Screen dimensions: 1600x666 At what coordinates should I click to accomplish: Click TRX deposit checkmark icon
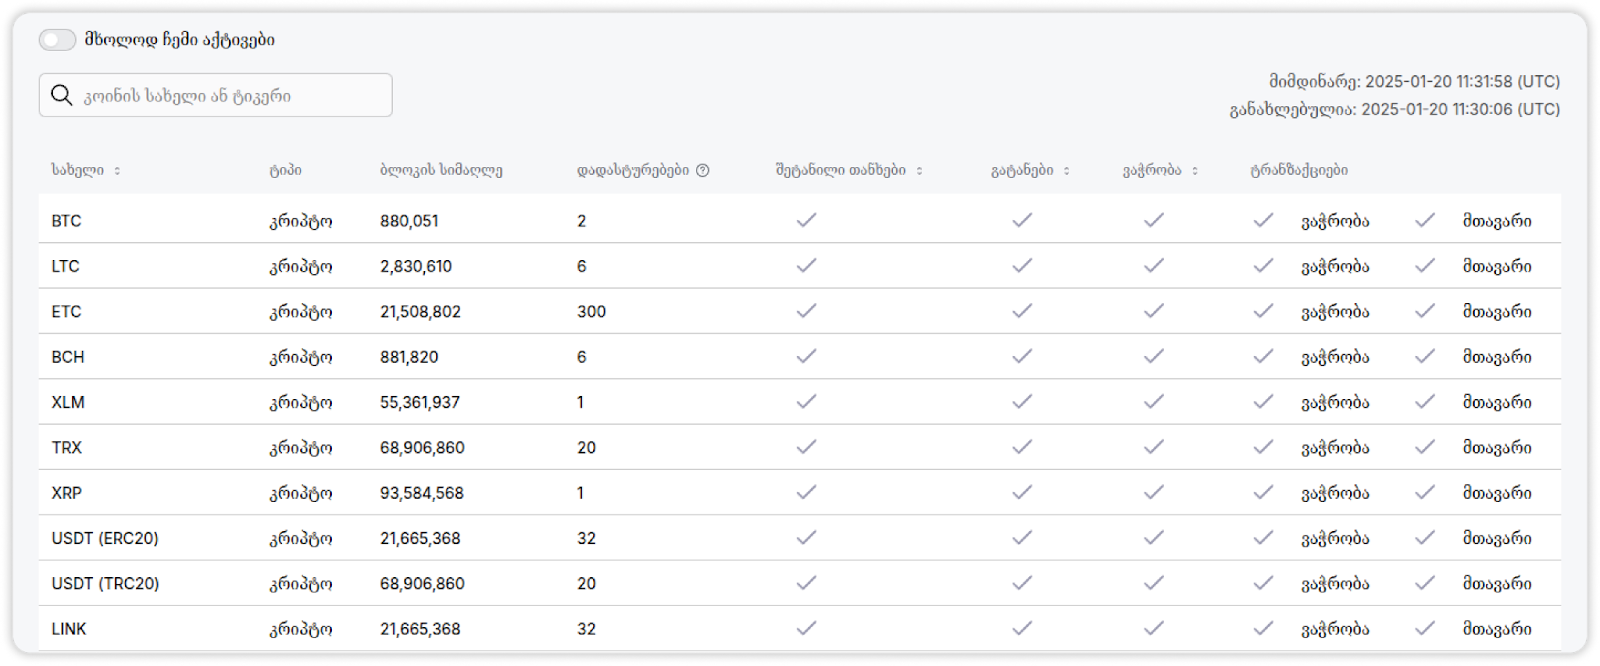(x=806, y=447)
